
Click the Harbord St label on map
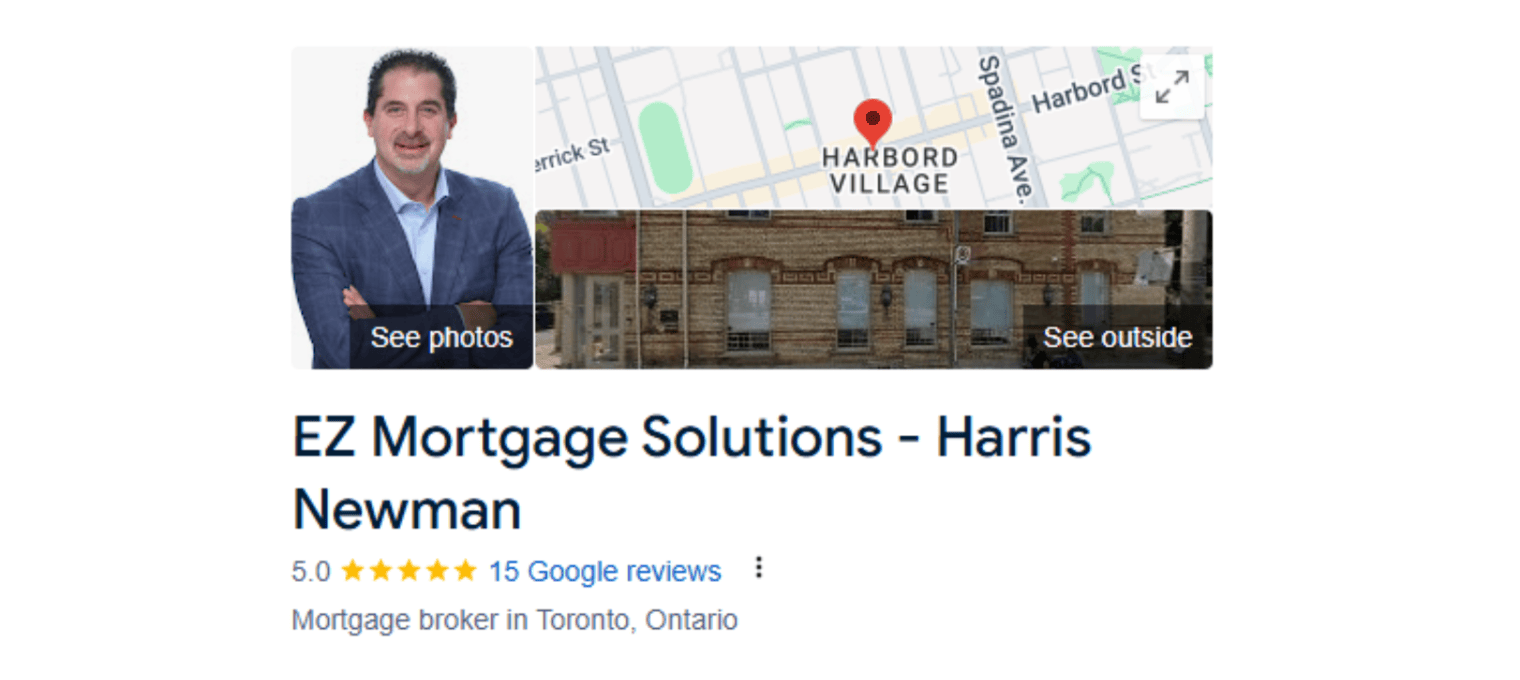pyautogui.click(x=1095, y=88)
